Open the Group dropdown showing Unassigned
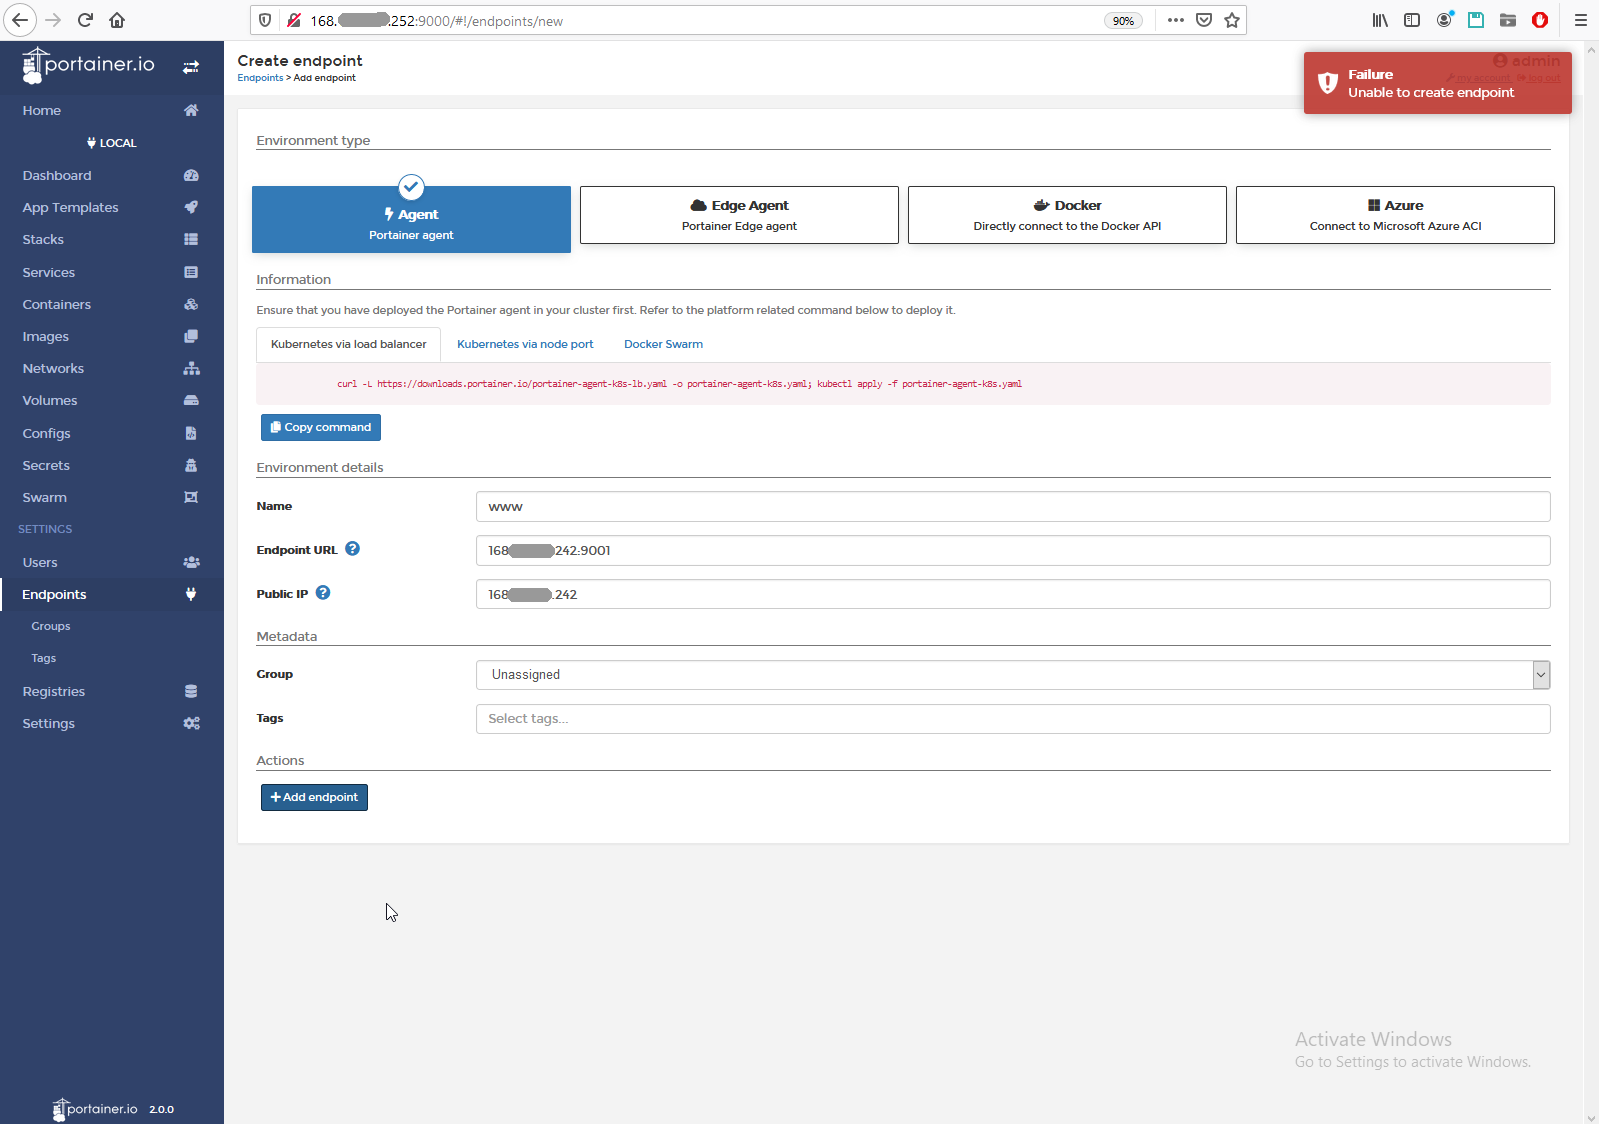 pyautogui.click(x=1013, y=675)
